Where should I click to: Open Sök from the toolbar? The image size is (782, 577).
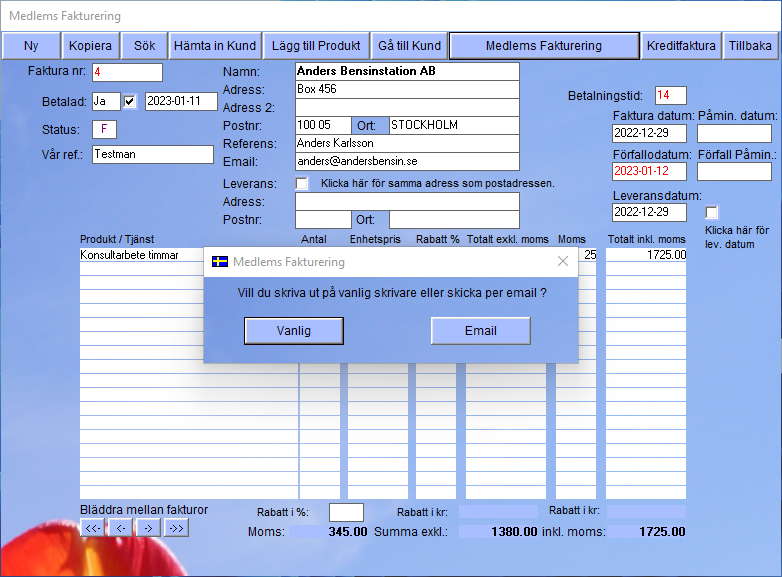pos(144,46)
